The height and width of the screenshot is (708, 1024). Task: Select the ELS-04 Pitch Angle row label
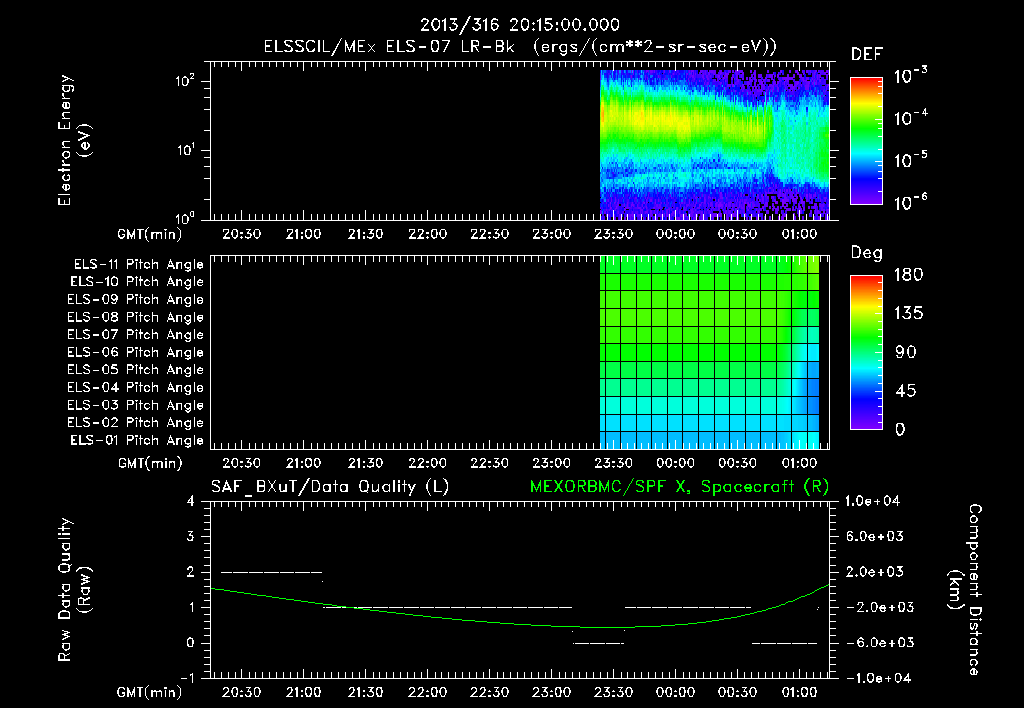coord(135,387)
